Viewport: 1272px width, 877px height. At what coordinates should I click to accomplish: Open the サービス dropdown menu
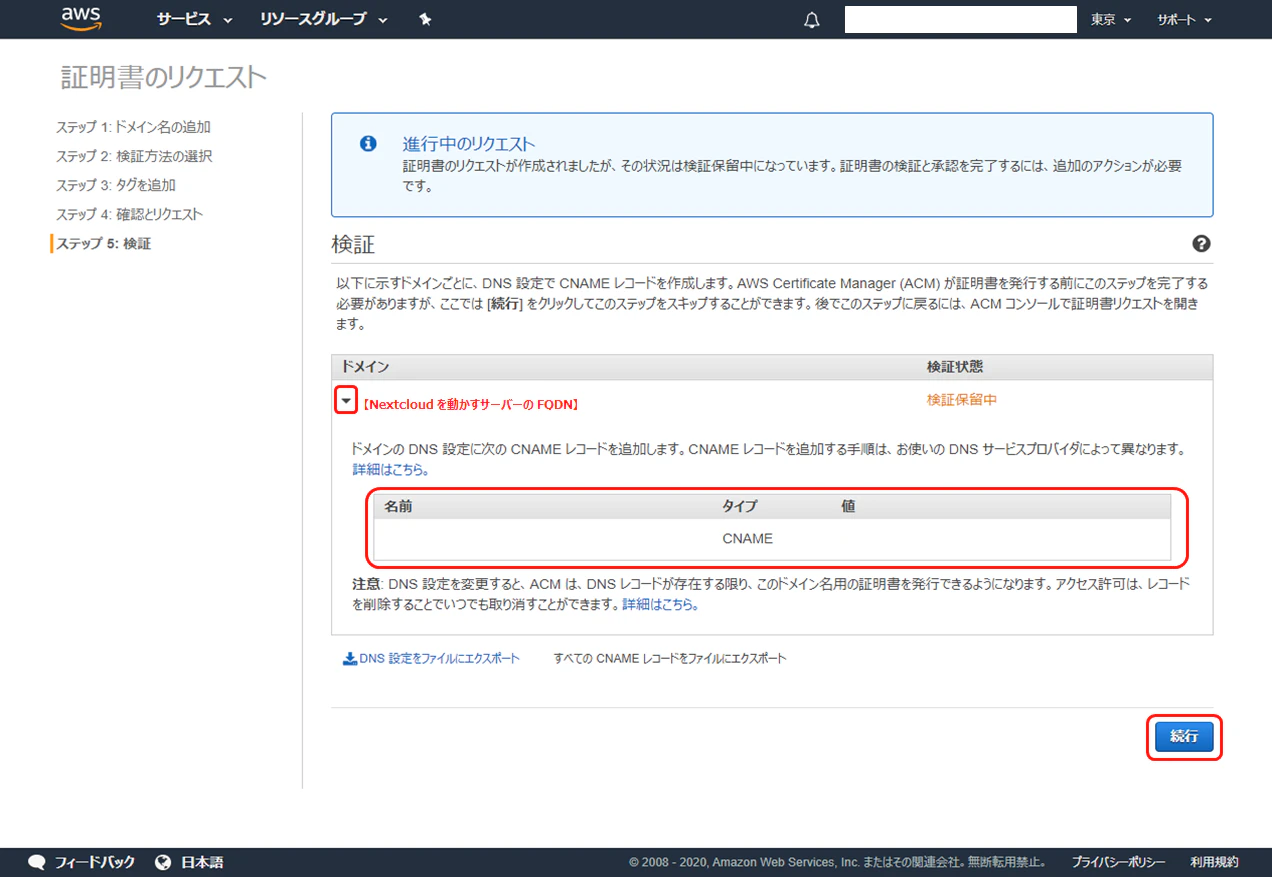pyautogui.click(x=194, y=19)
